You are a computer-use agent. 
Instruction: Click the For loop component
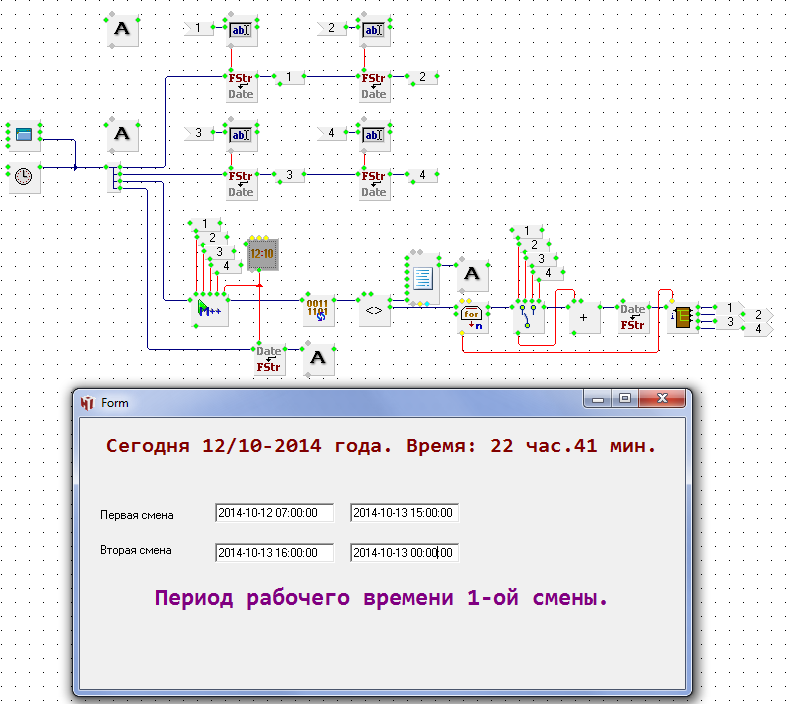tap(471, 315)
